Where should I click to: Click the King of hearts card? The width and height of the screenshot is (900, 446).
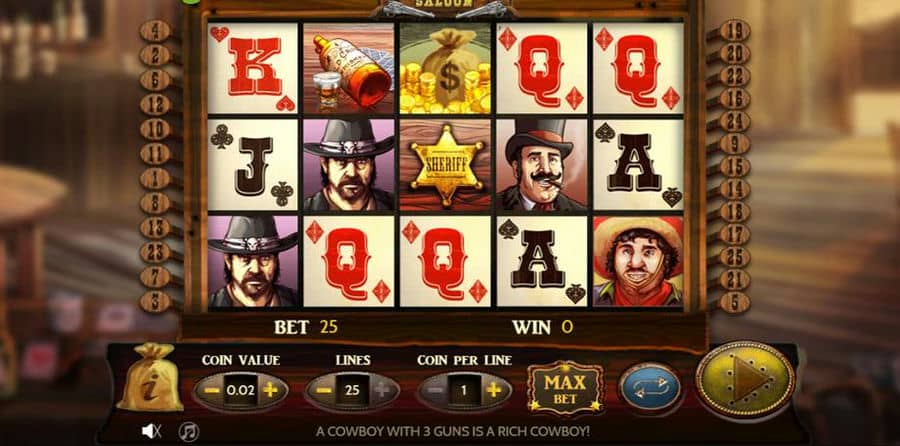pyautogui.click(x=253, y=68)
